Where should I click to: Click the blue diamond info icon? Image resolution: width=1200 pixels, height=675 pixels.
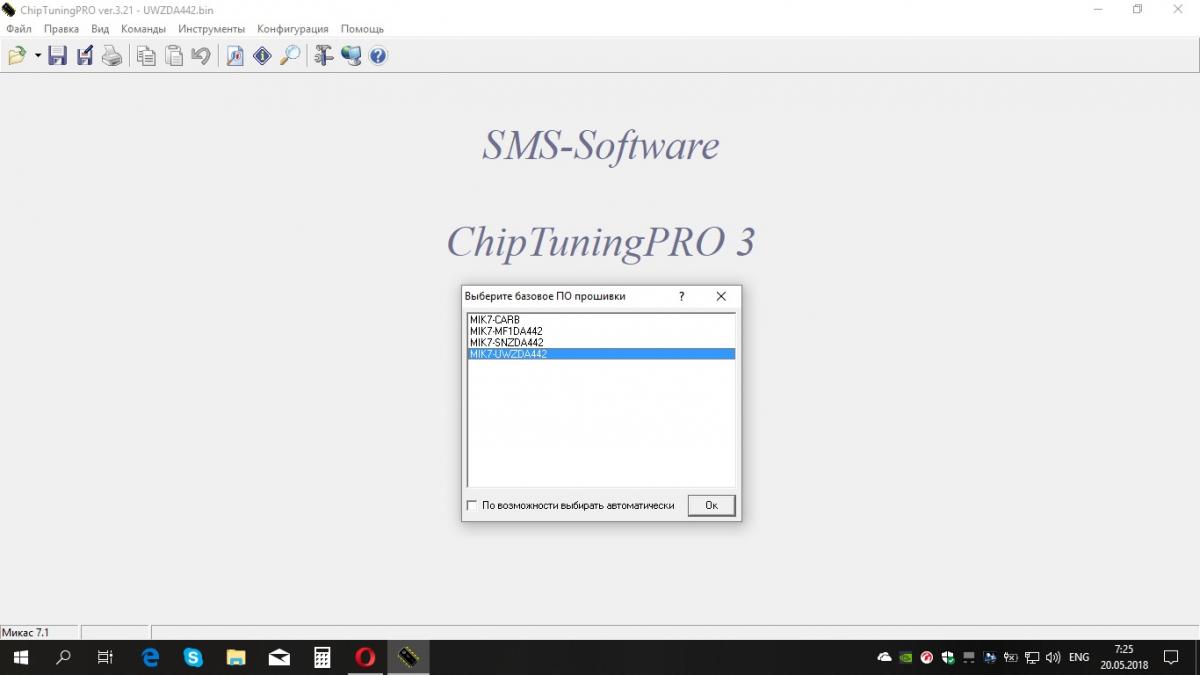(x=262, y=56)
